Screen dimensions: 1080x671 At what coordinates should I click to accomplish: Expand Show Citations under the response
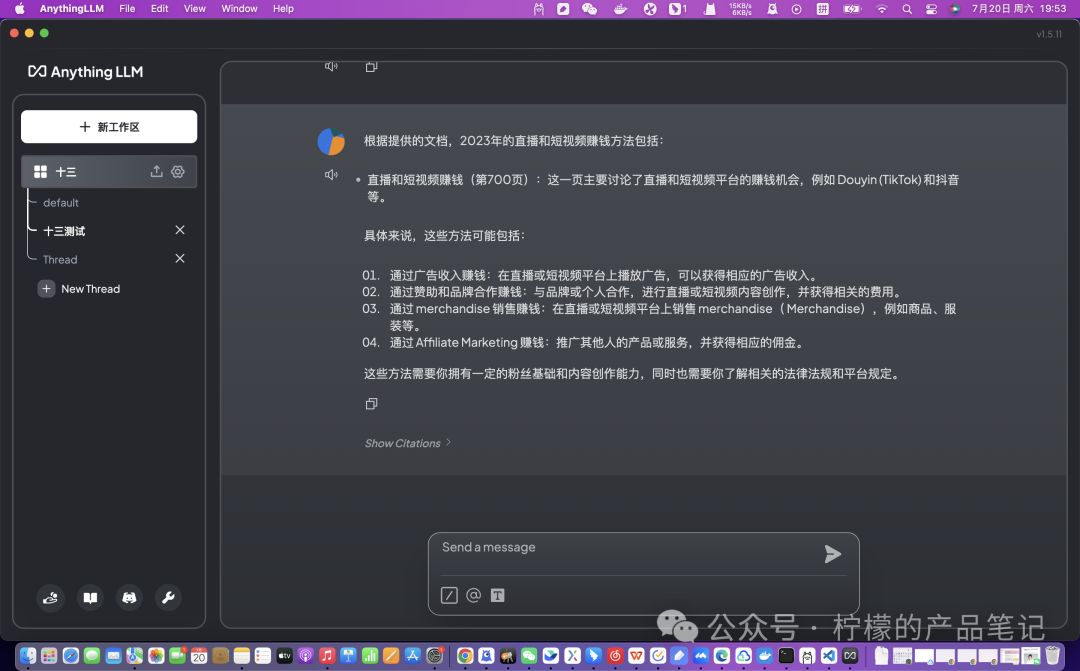click(404, 443)
